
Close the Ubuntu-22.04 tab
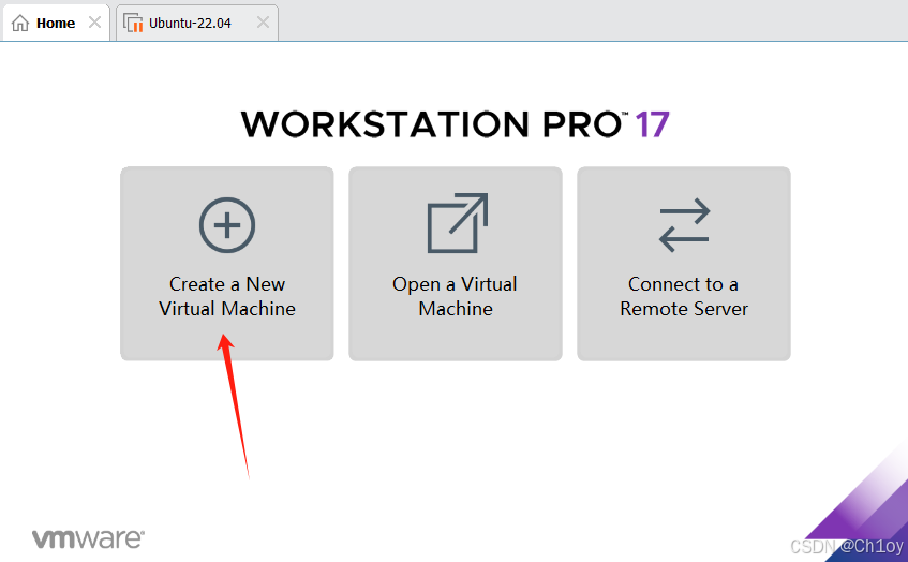(263, 22)
